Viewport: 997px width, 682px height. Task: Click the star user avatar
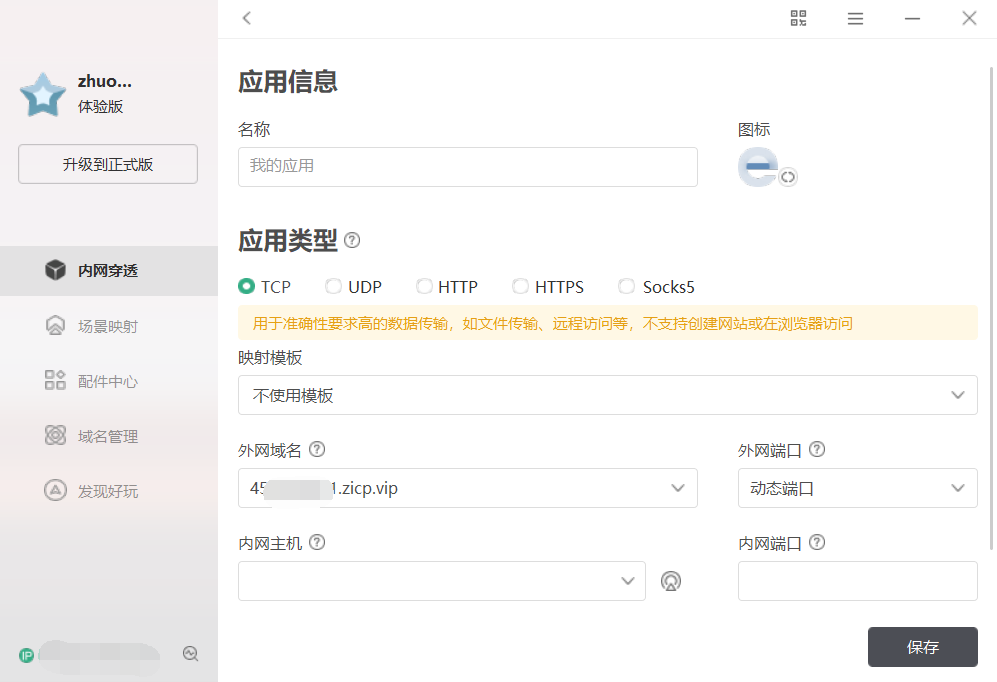tap(43, 95)
